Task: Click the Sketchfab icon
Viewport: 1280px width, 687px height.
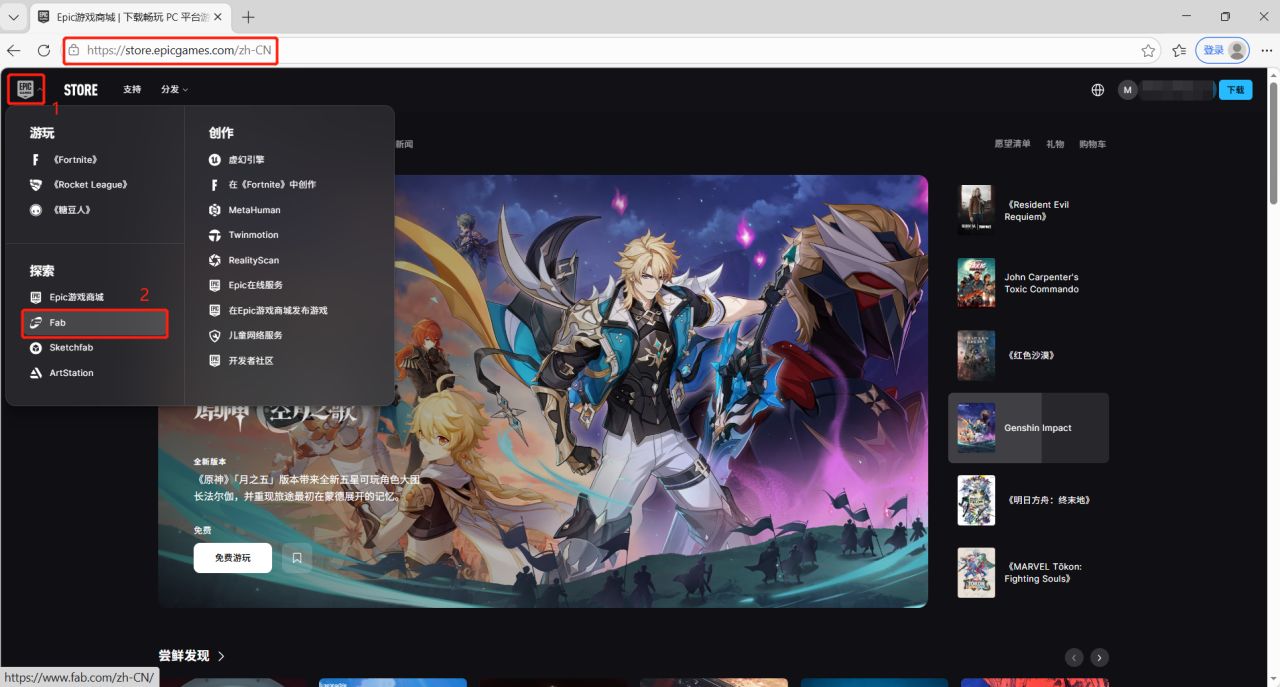Action: click(x=36, y=348)
